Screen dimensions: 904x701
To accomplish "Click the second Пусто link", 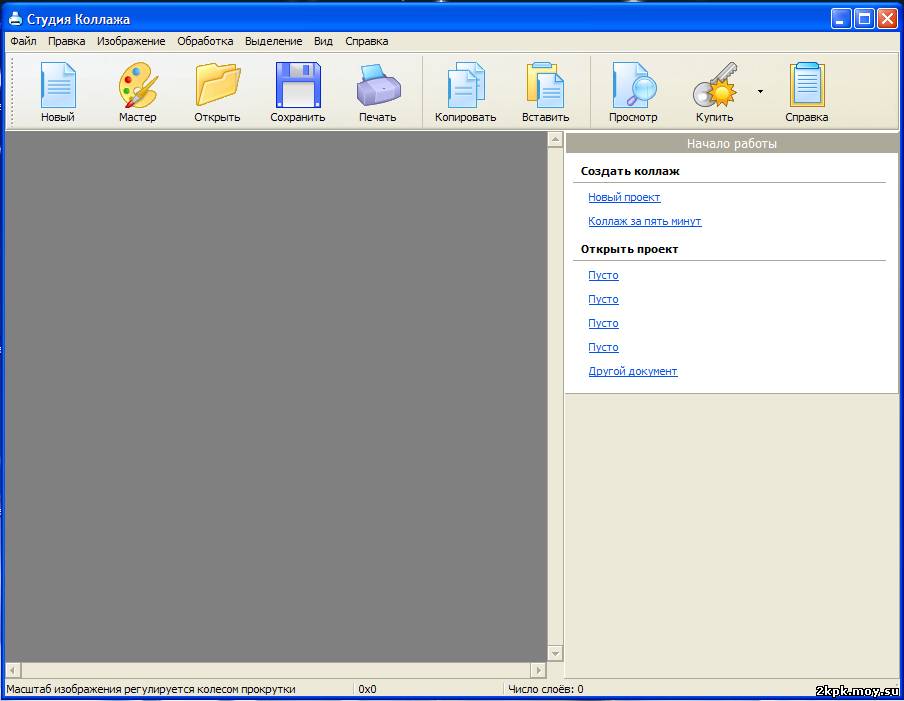I will click(x=603, y=300).
